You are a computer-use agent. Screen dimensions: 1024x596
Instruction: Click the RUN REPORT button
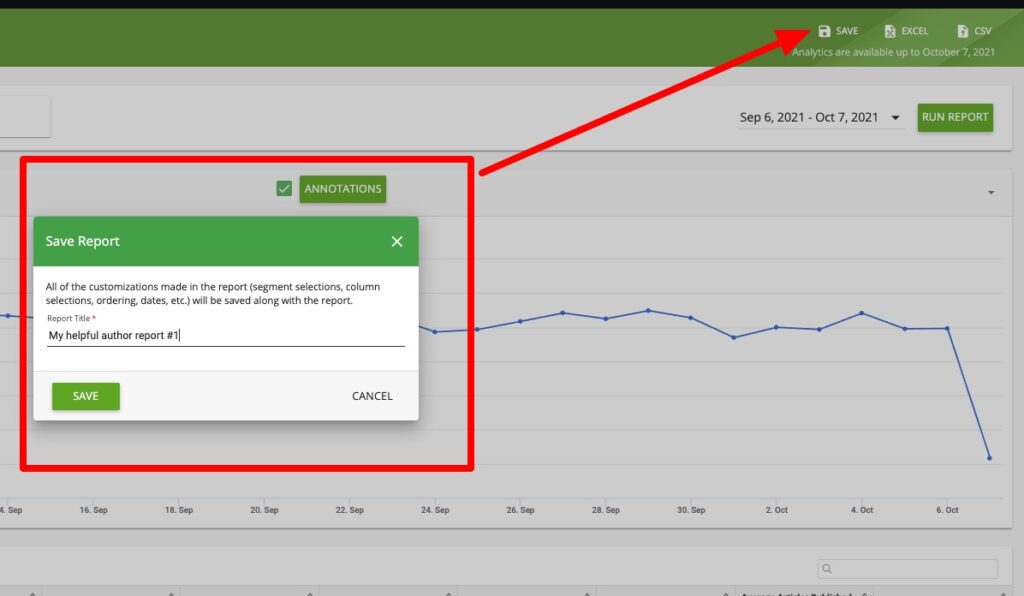[x=955, y=118]
